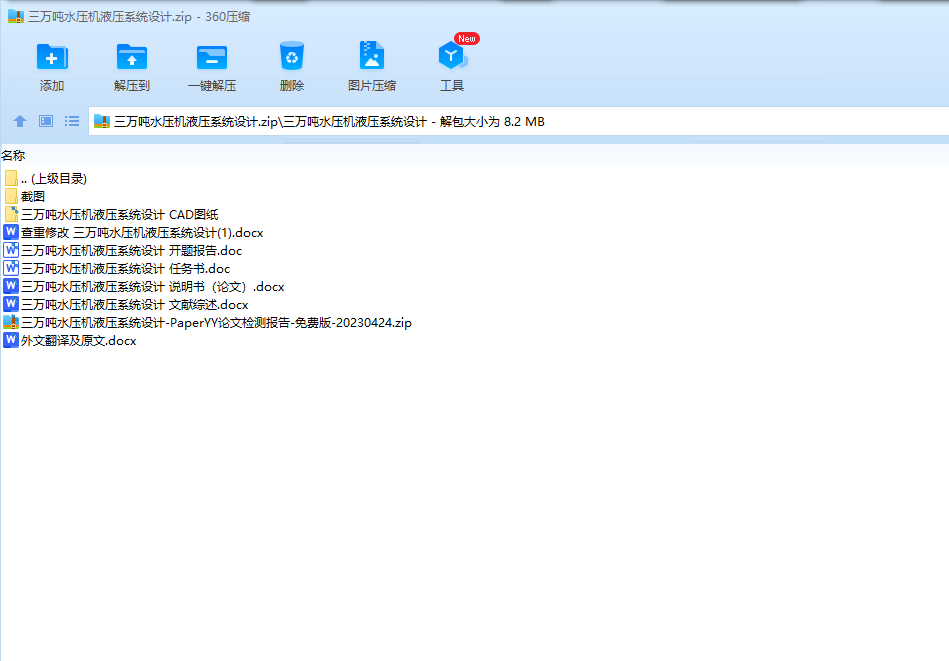
Task: Select the row .. (上级目录)
Action: pos(54,179)
